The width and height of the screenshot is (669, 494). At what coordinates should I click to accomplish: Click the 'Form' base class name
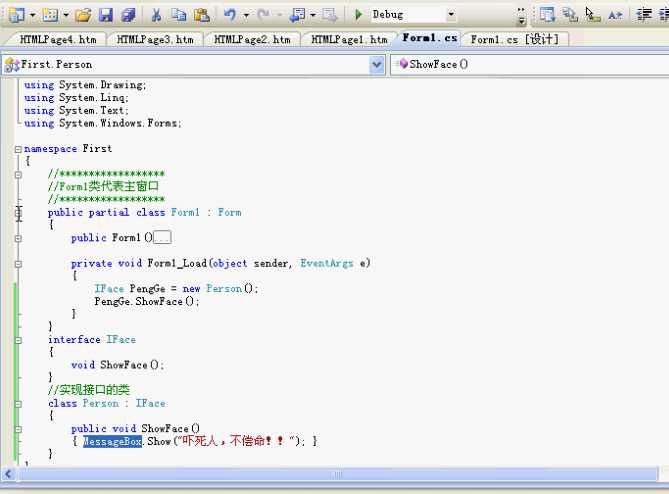[x=230, y=212]
